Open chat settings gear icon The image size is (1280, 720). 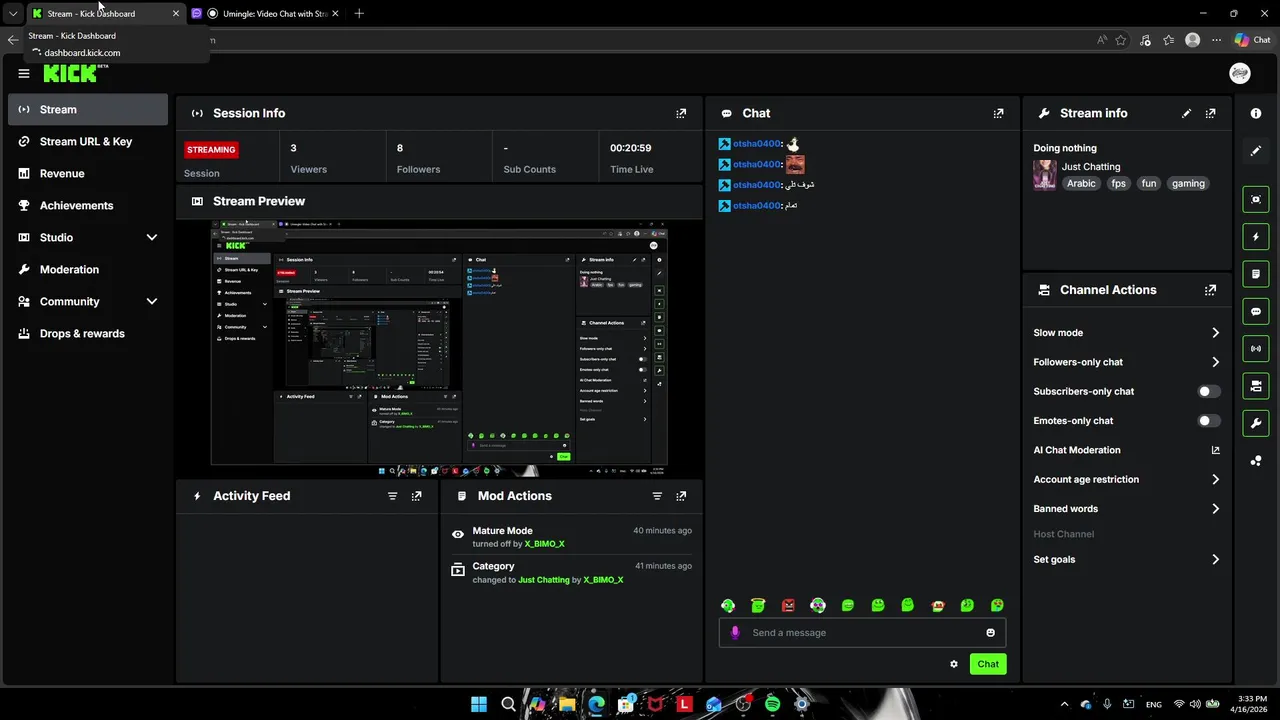coord(954,664)
